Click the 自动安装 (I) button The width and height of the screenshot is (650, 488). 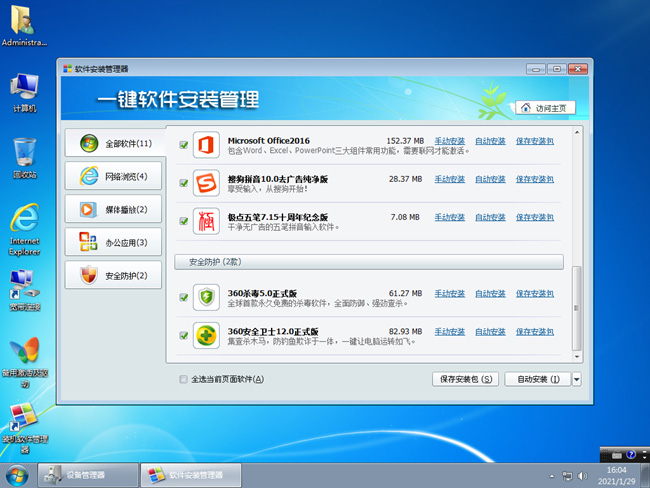pos(538,379)
